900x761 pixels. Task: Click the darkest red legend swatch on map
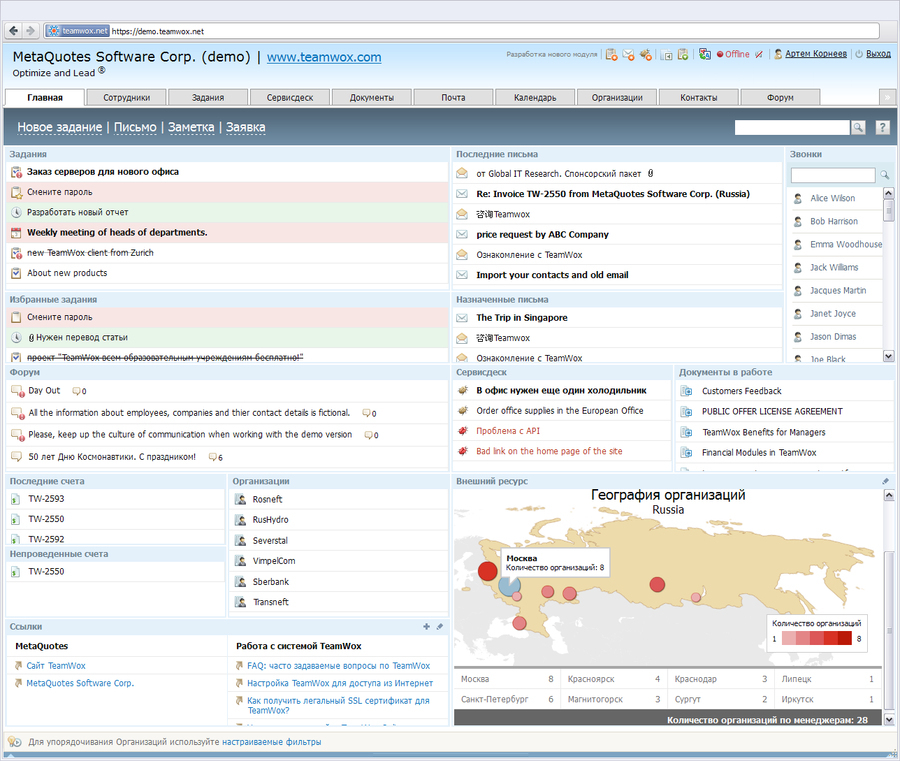(845, 638)
